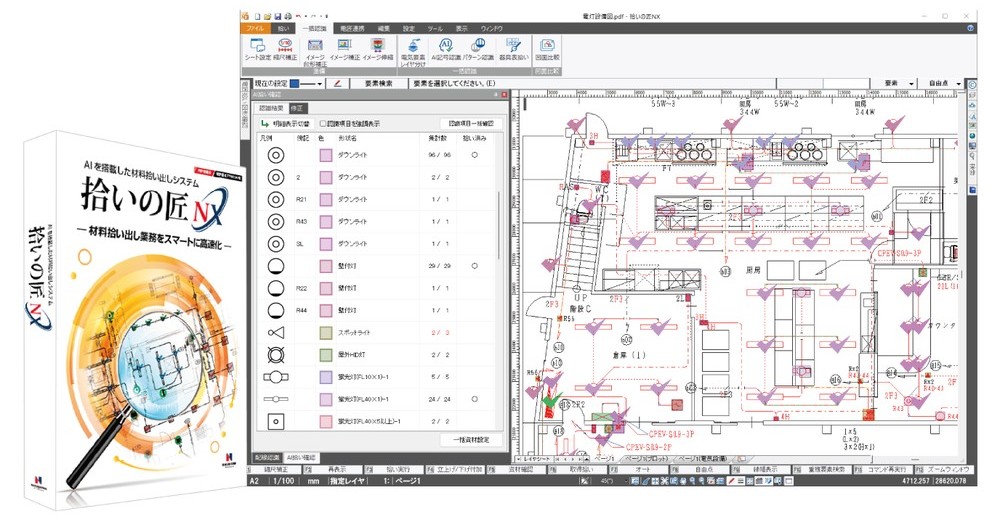
Task: Select the ページ1(電気設備) sheet tab
Action: [x=704, y=459]
